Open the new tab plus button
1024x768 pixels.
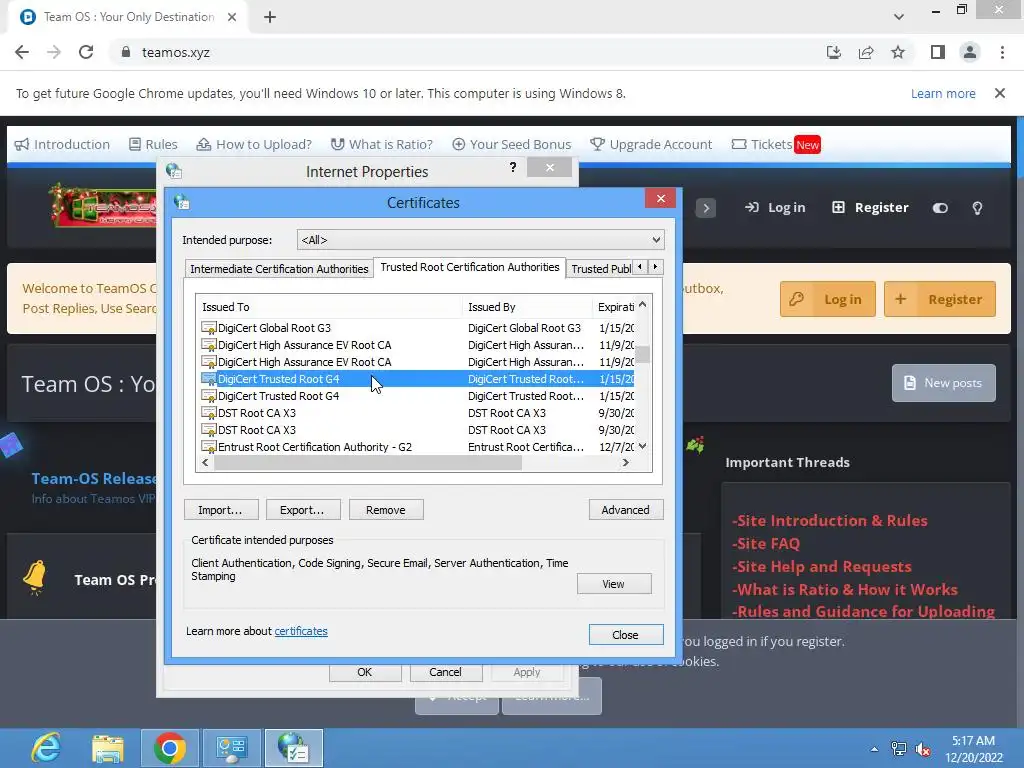[270, 17]
